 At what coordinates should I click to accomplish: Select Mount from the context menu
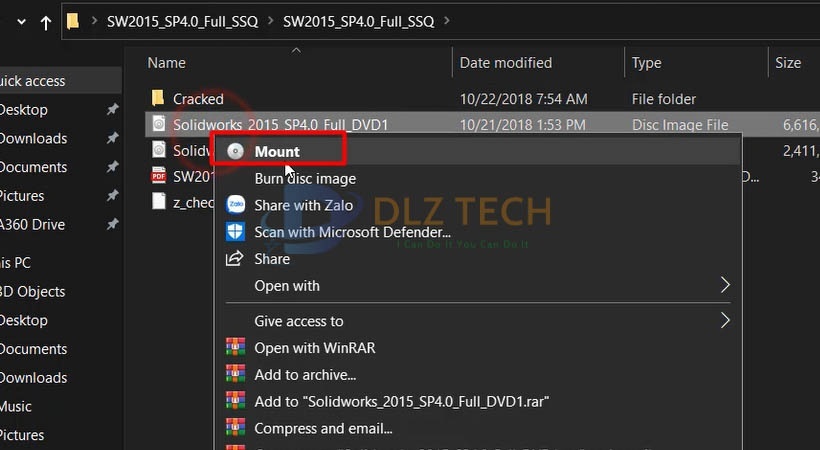pos(479,151)
